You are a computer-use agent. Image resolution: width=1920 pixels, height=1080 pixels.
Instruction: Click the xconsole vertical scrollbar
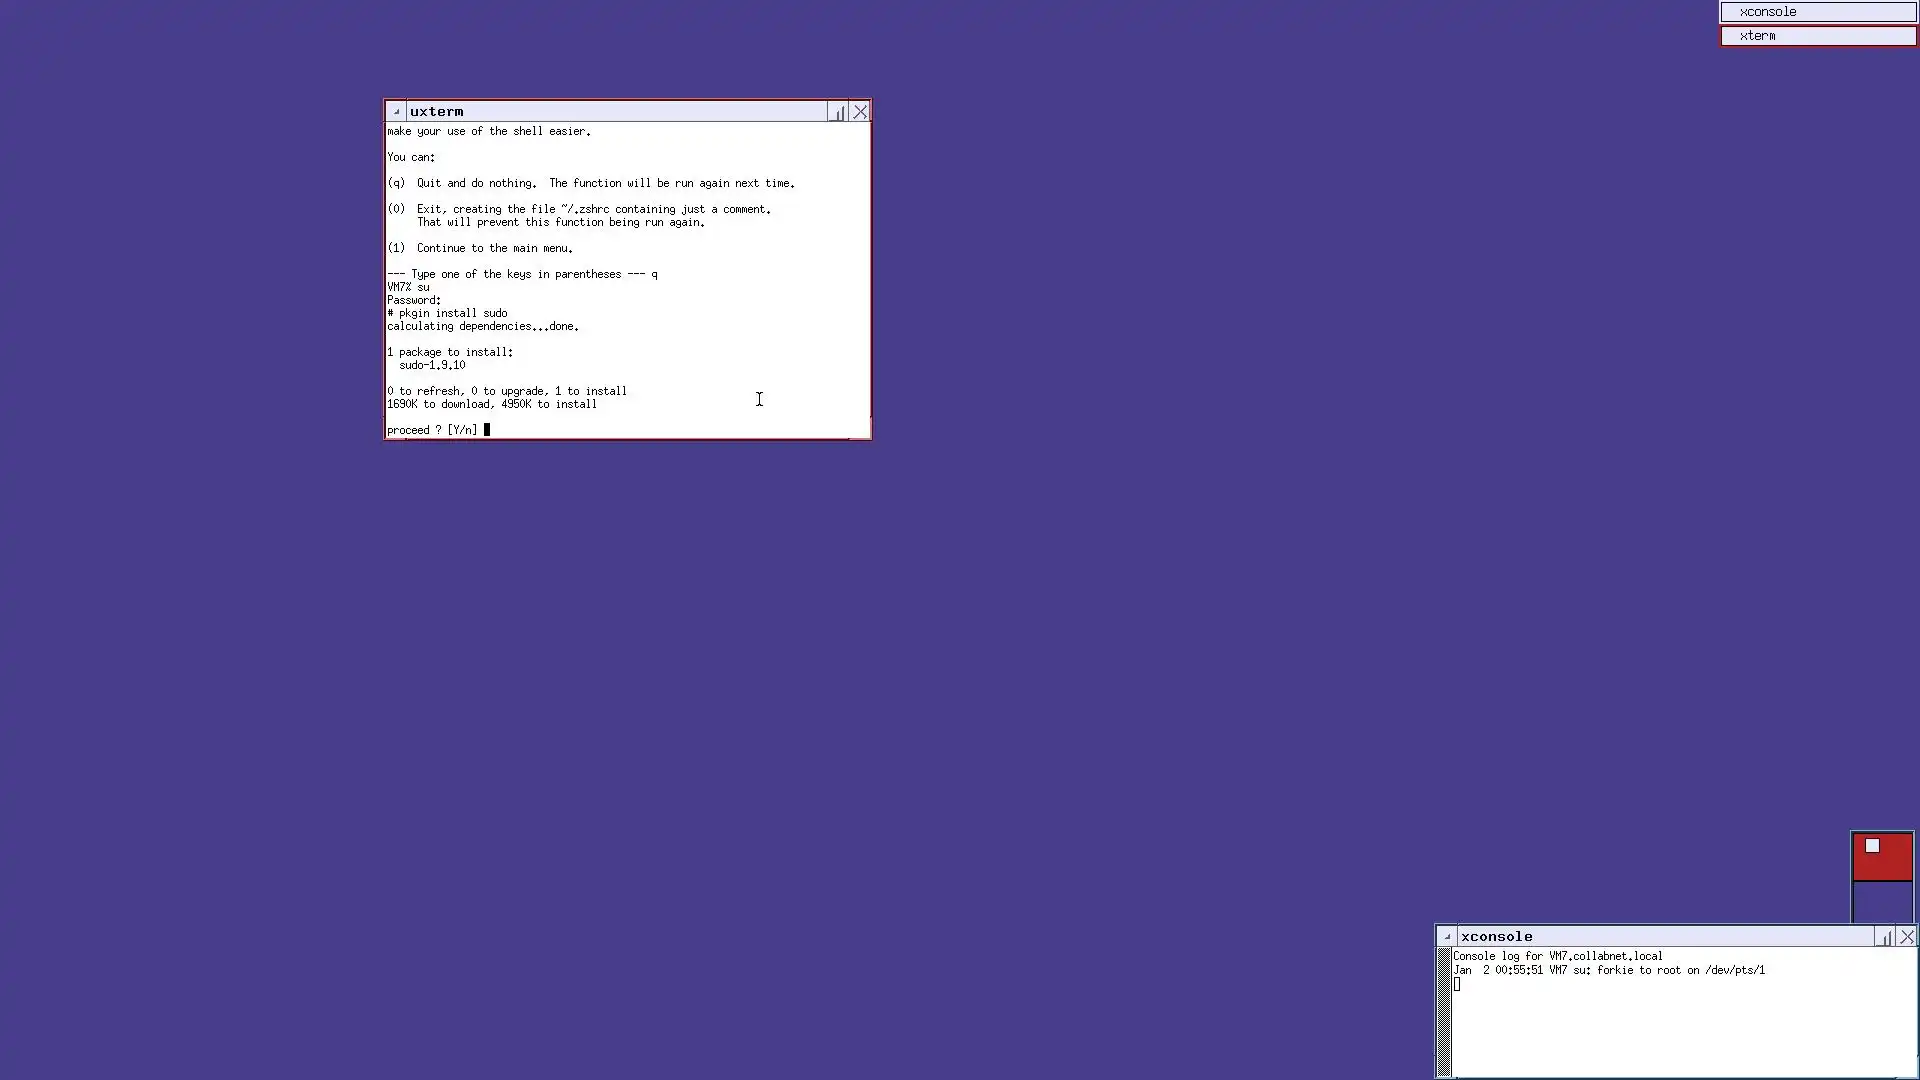pyautogui.click(x=1443, y=1010)
